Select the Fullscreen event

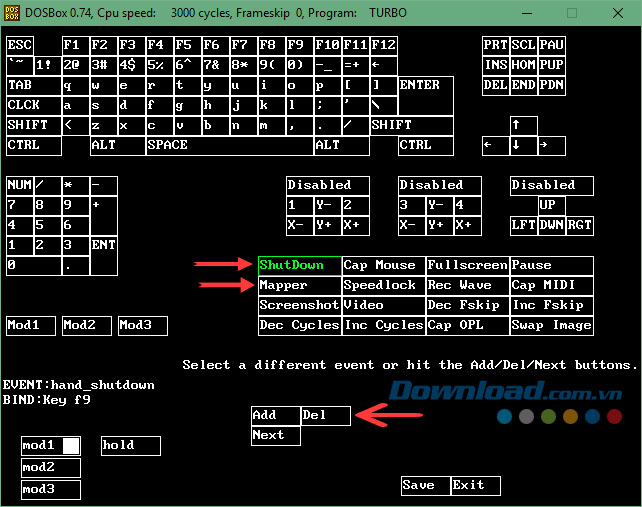click(x=468, y=266)
